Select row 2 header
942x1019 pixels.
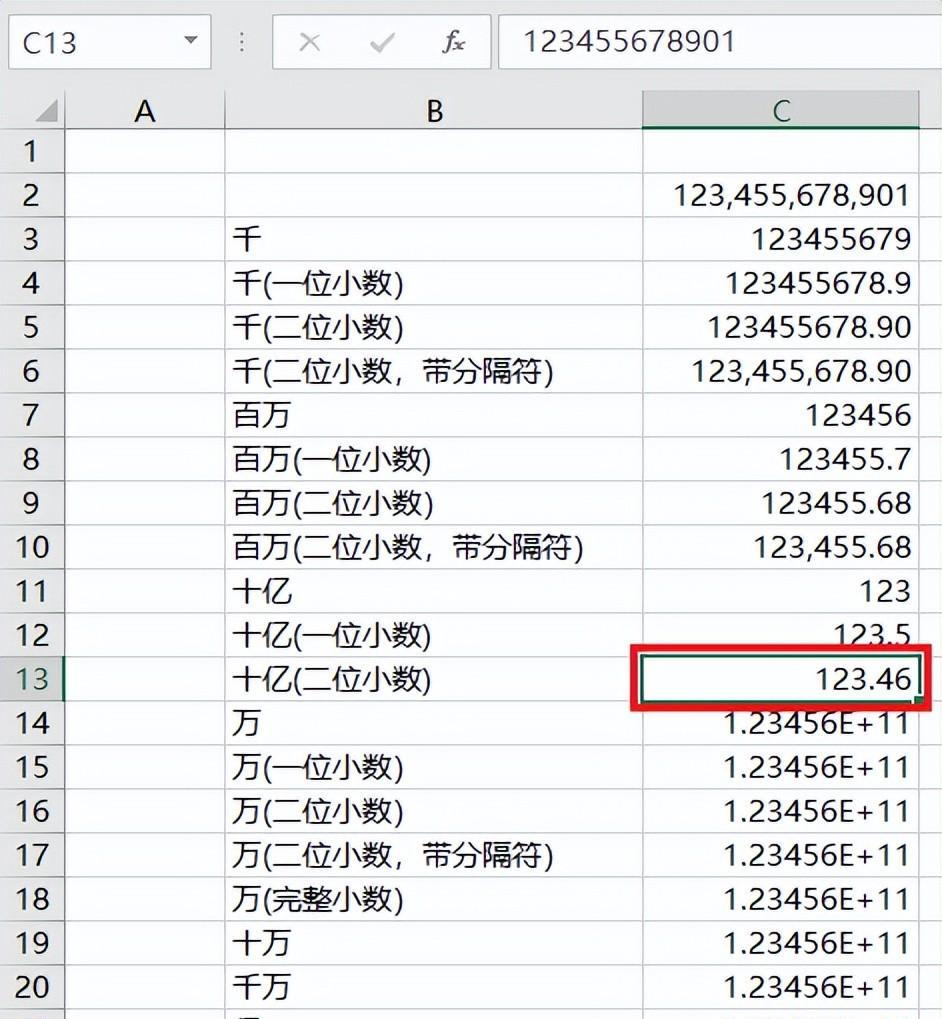(x=32, y=195)
